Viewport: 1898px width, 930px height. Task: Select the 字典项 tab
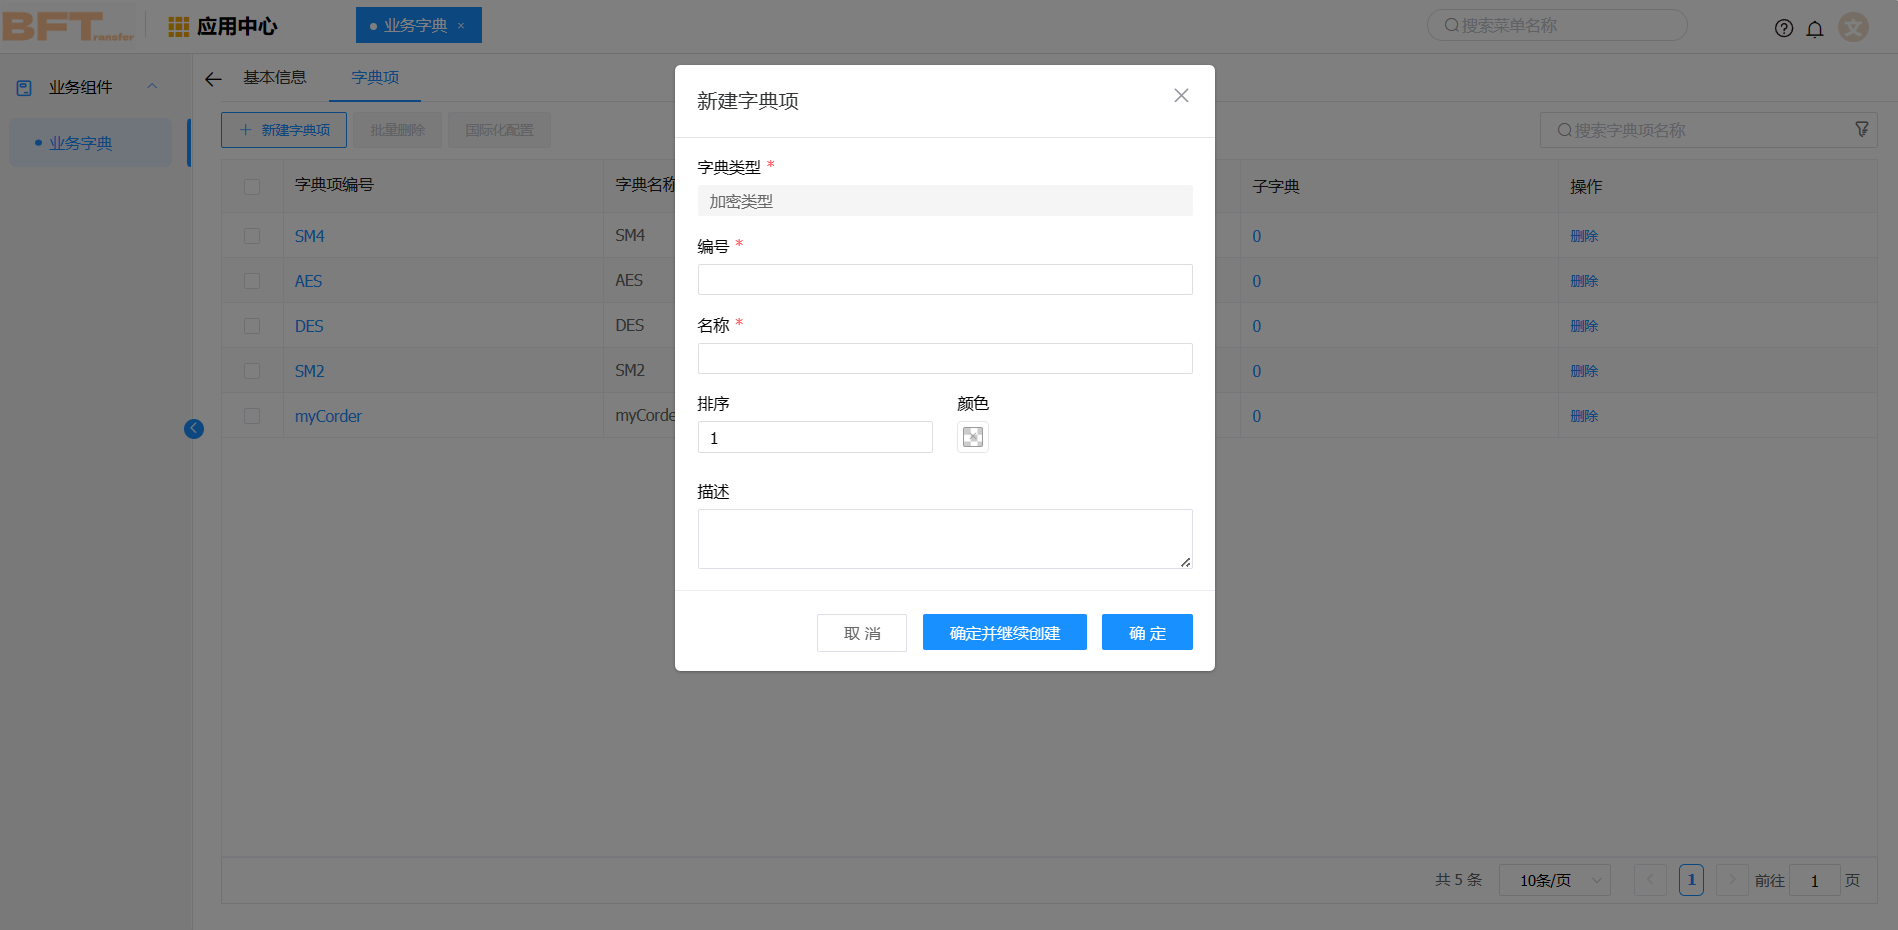point(374,77)
